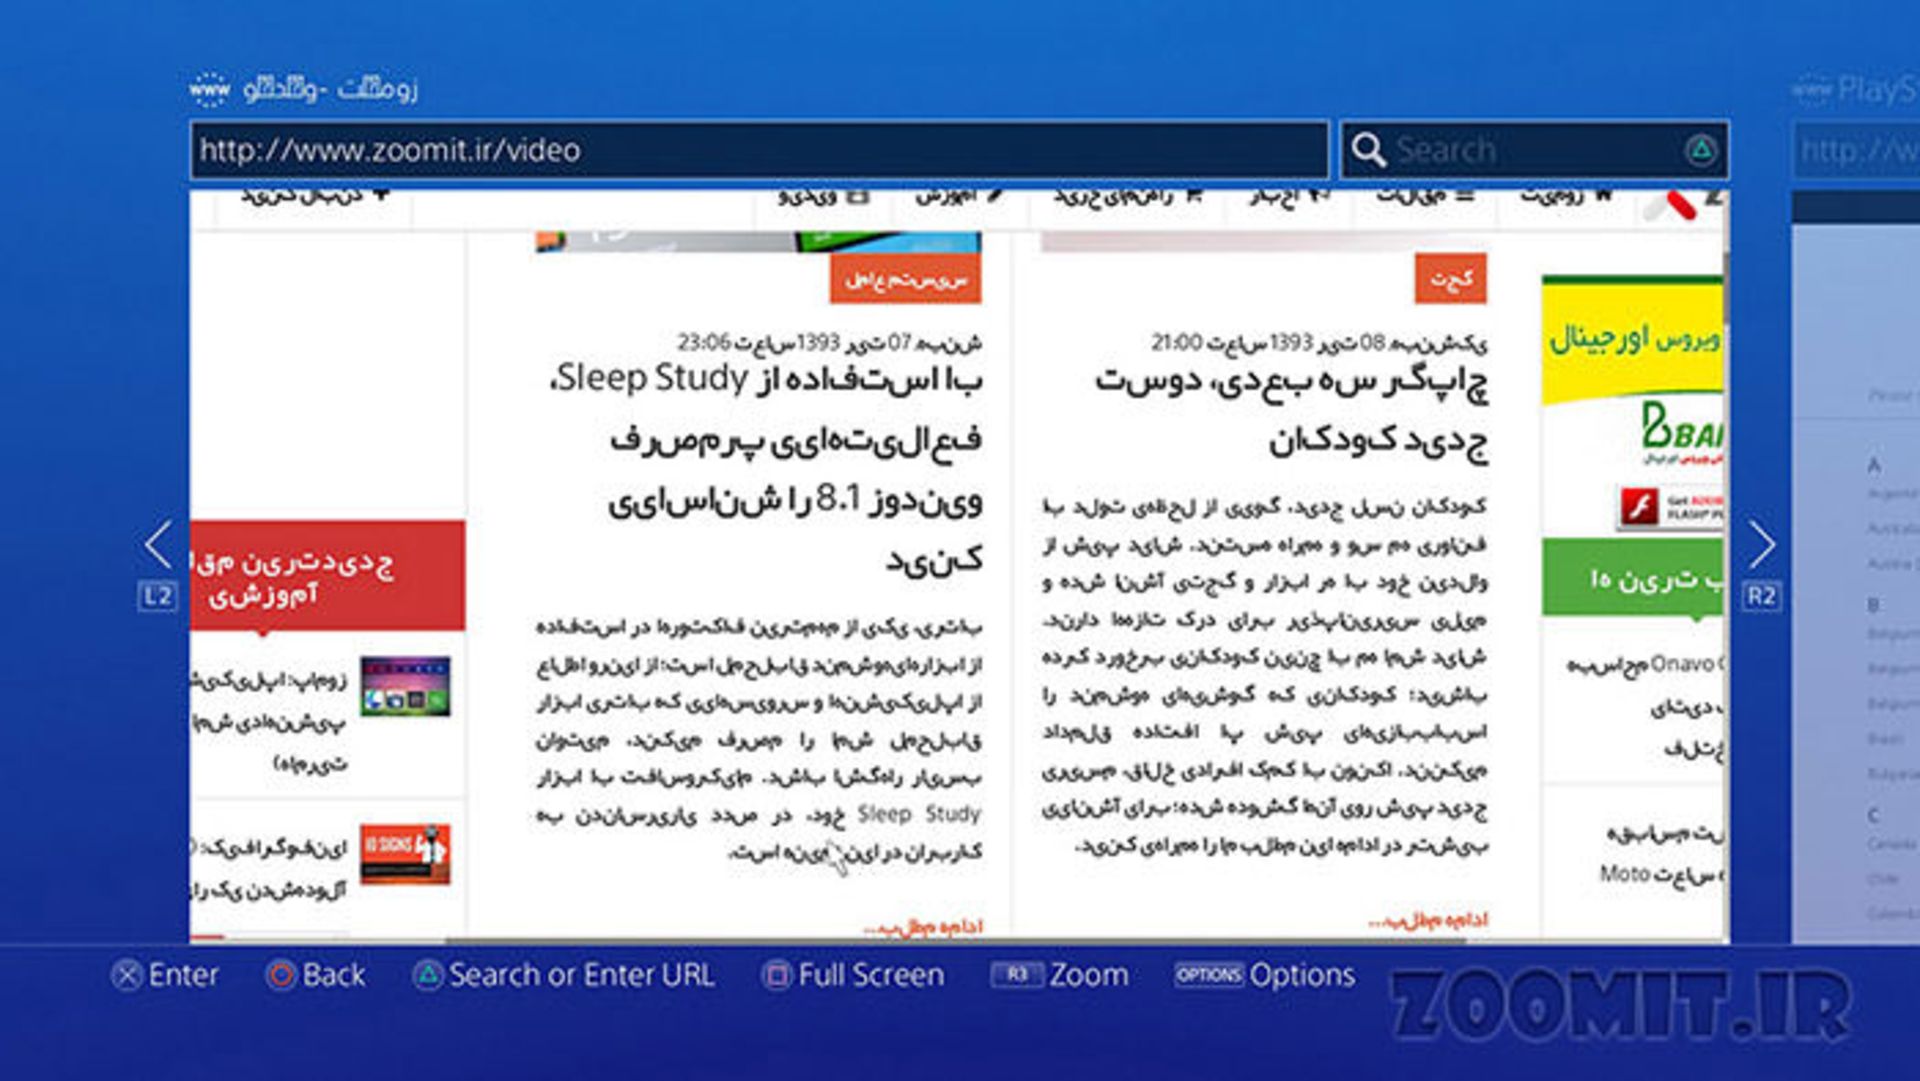
Task: Select the Back hint label
Action: pos(334,974)
